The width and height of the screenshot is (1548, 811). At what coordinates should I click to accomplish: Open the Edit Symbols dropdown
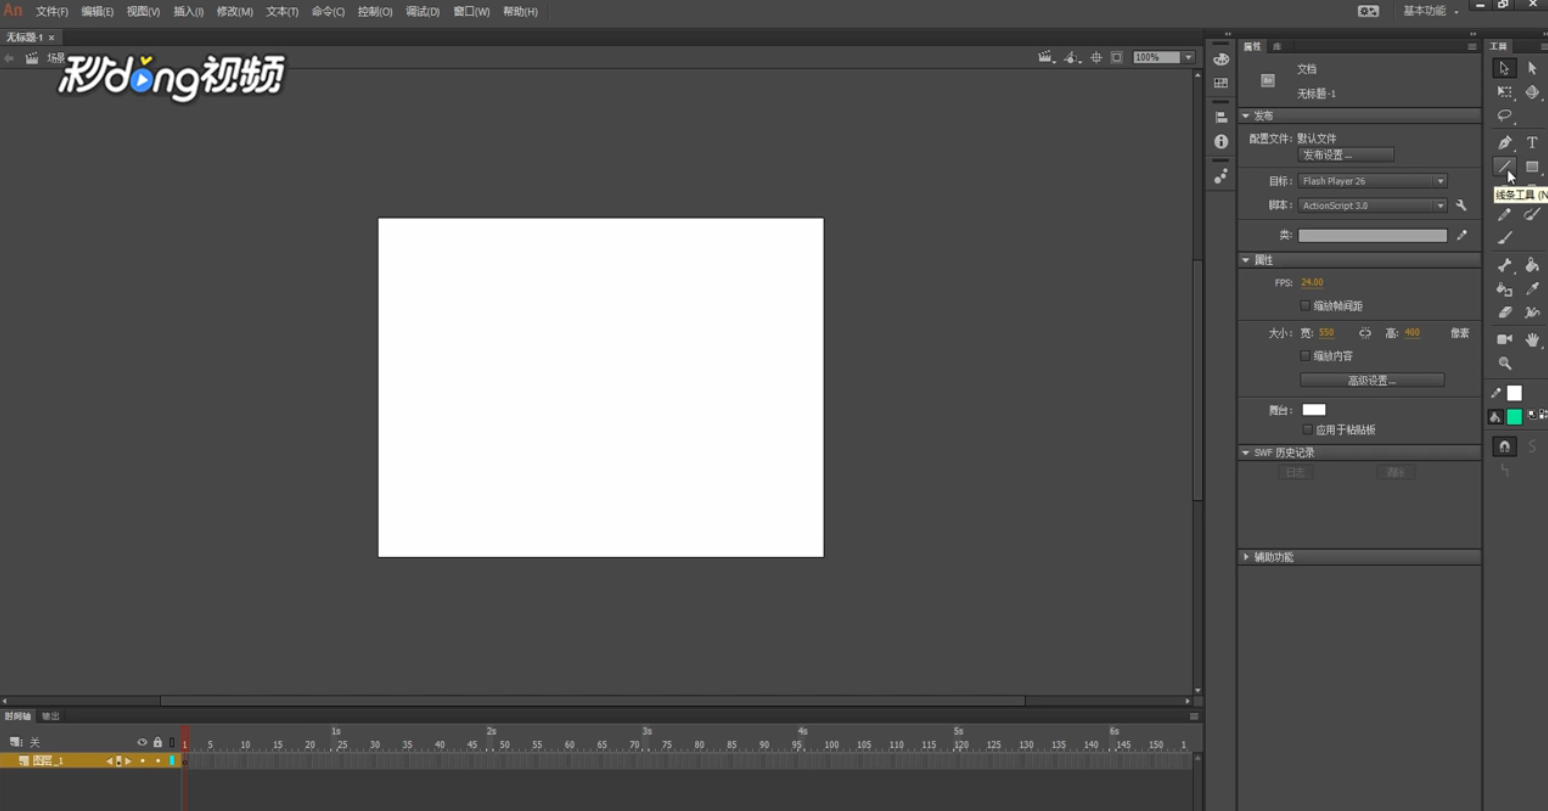coord(1072,58)
